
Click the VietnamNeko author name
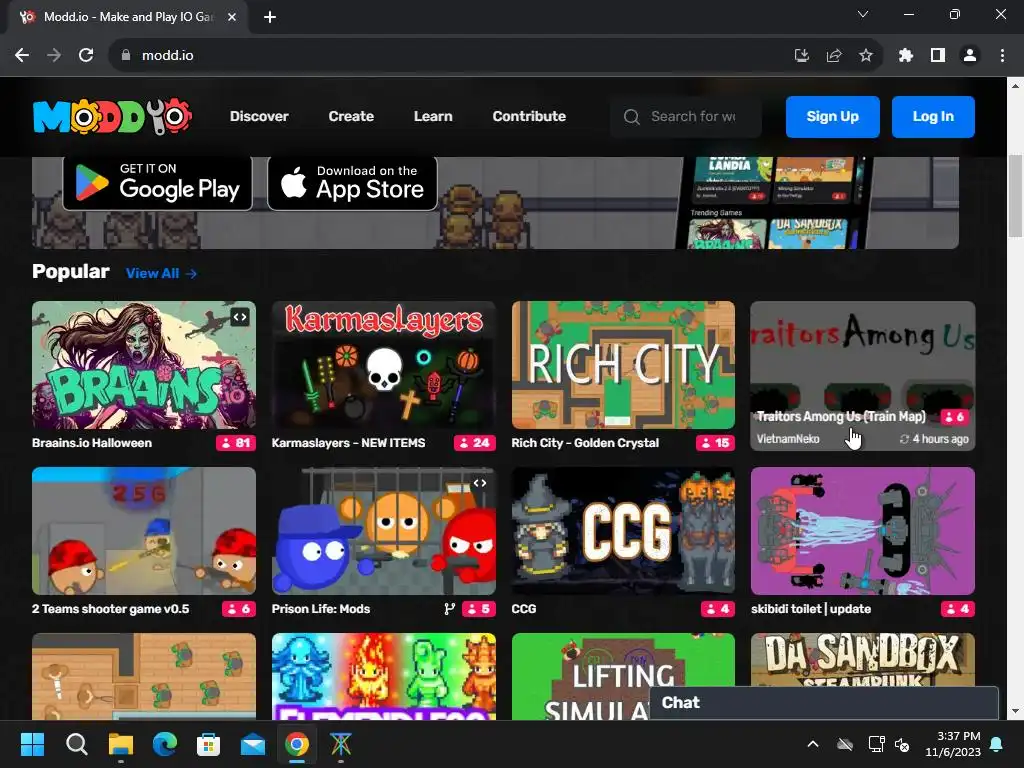788,439
